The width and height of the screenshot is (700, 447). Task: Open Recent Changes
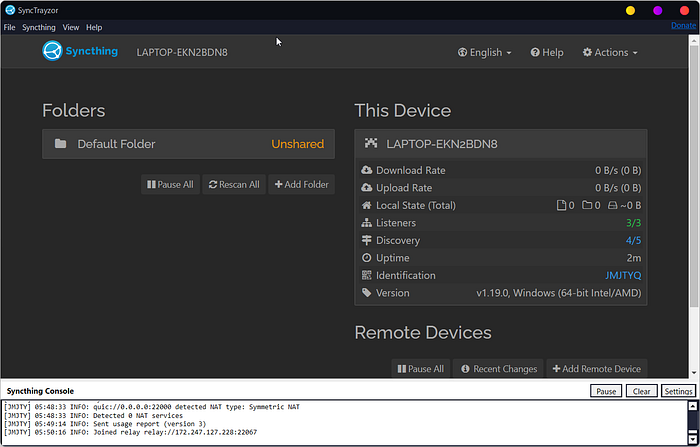pos(498,368)
